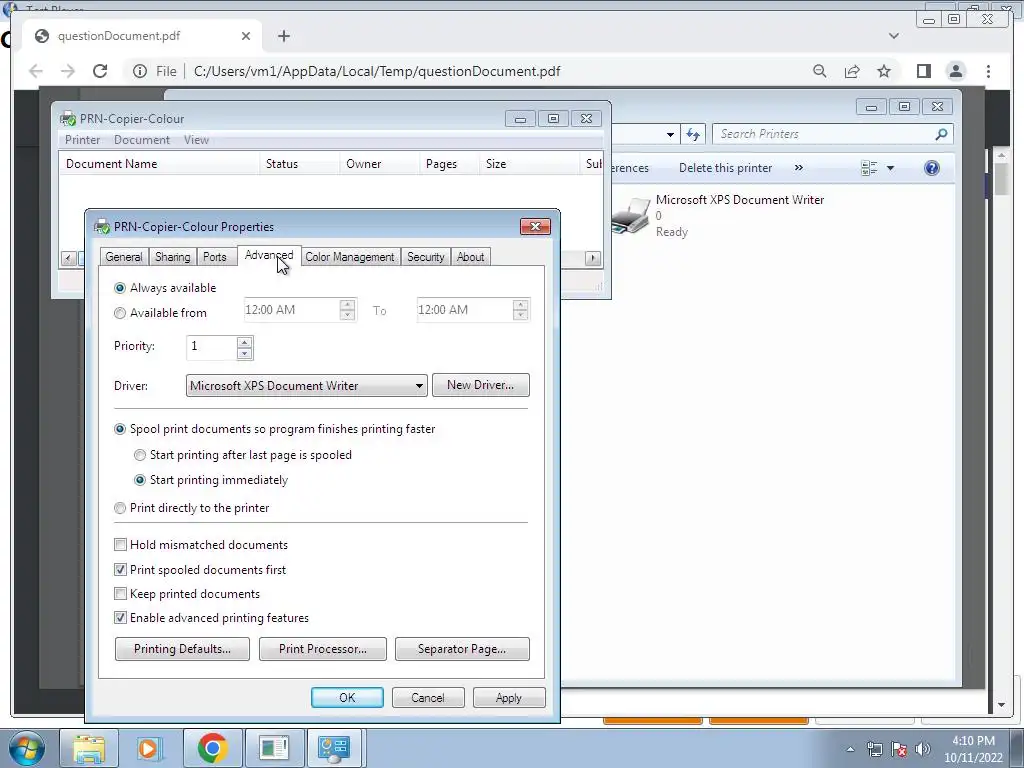The height and width of the screenshot is (768, 1024).
Task: Open the Control Panel taskbar item
Action: [x=334, y=748]
